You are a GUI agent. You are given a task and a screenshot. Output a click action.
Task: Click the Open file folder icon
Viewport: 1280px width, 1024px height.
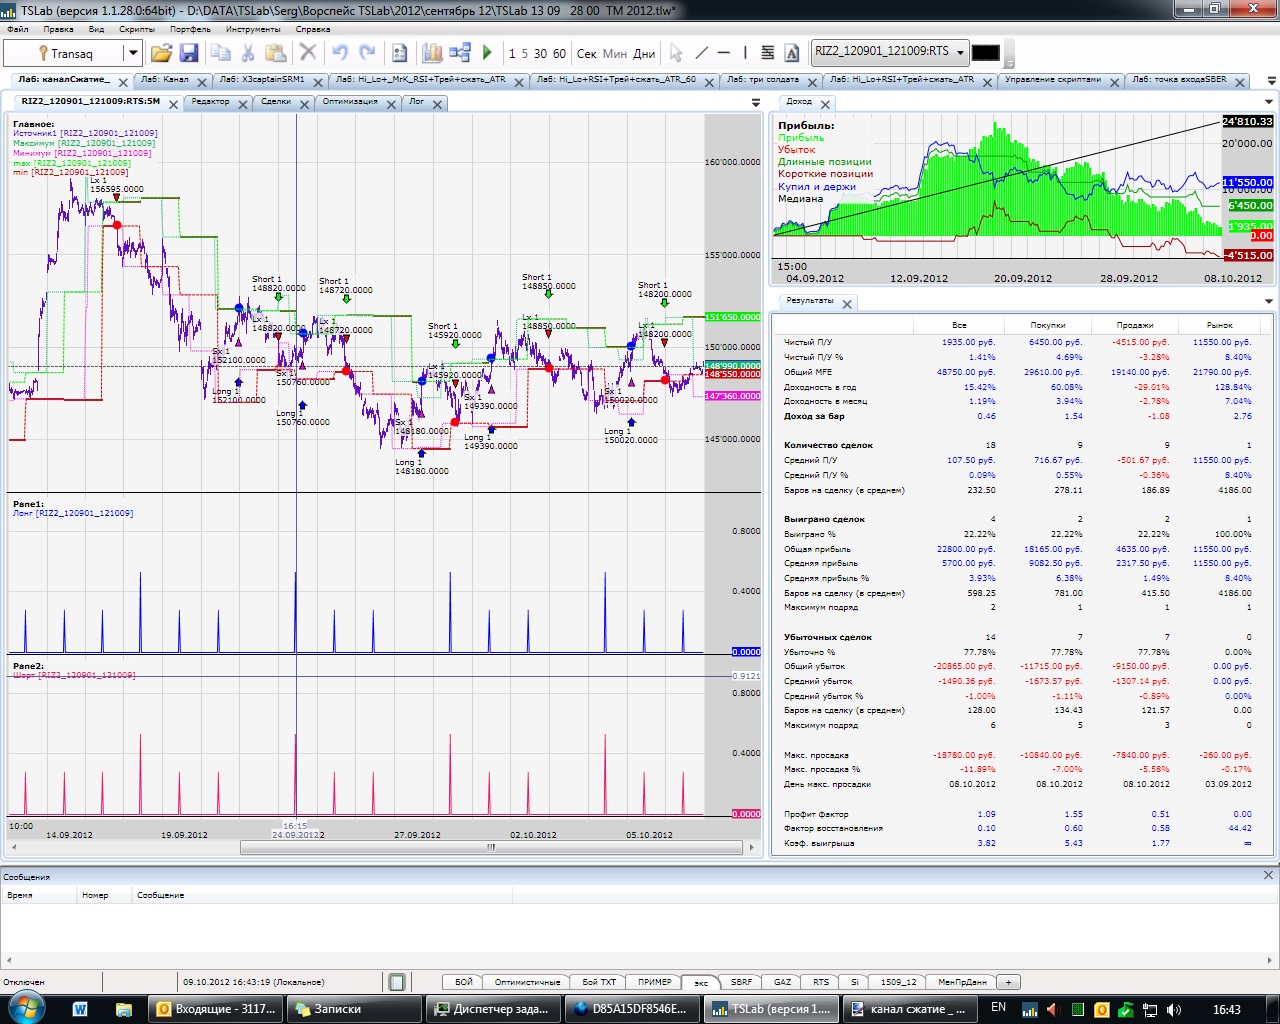161,53
